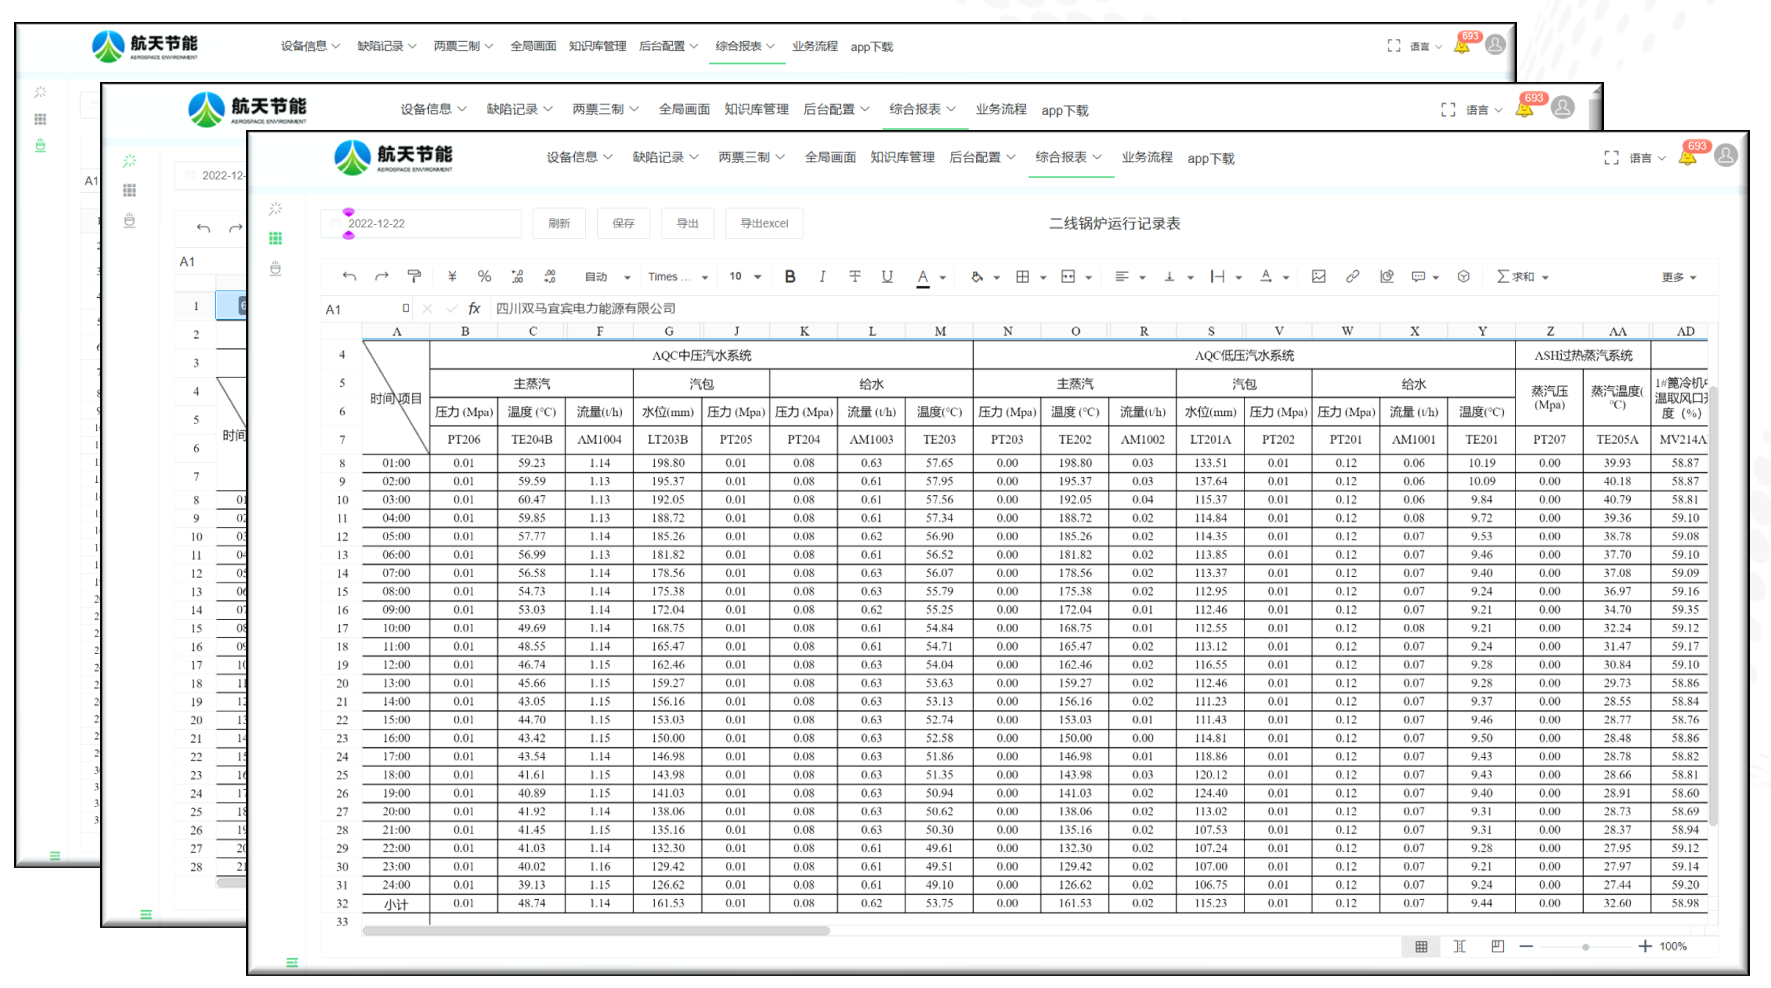Click the insert chart icon in the toolbar
1771x988 pixels.
(1386, 277)
